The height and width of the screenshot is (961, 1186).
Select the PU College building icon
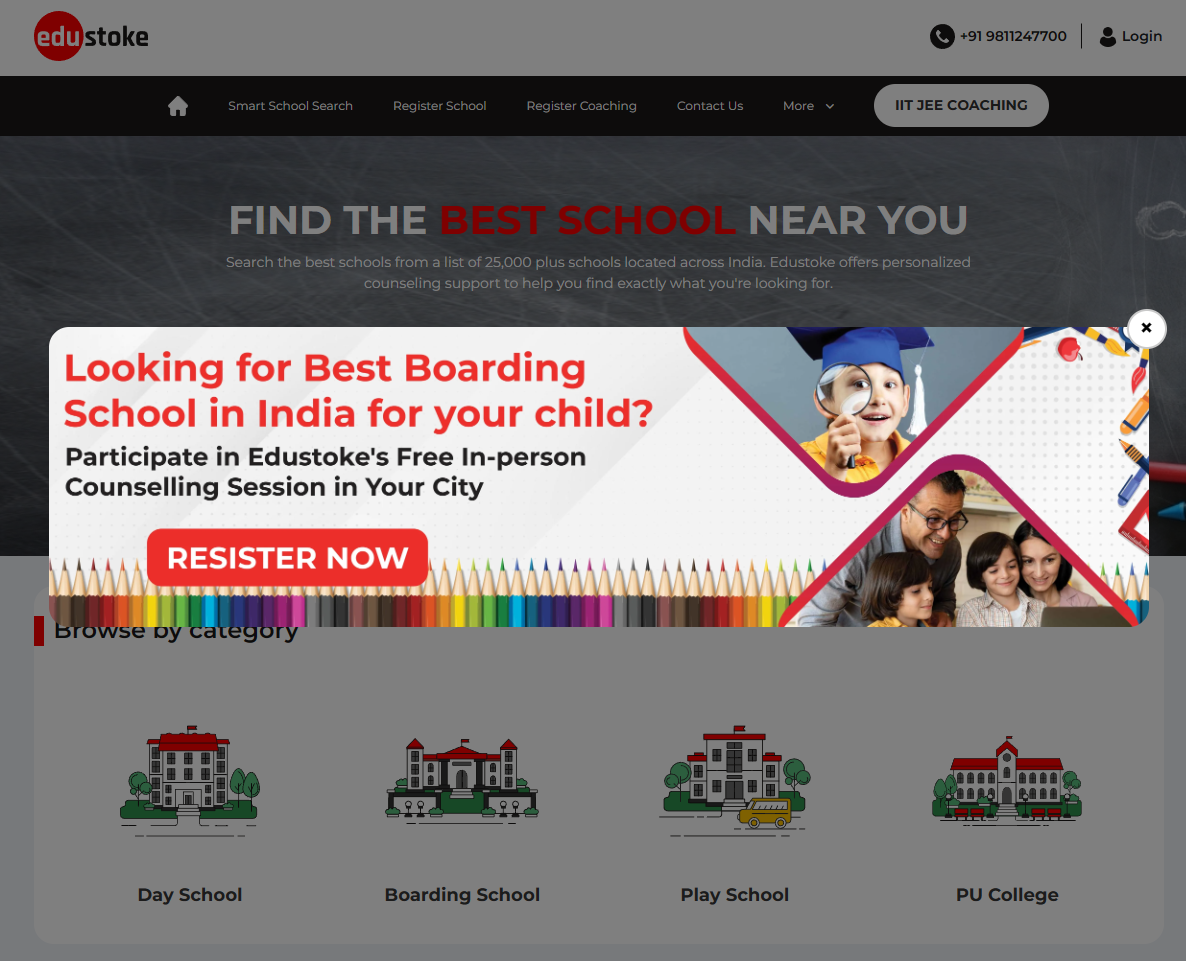tap(1007, 779)
